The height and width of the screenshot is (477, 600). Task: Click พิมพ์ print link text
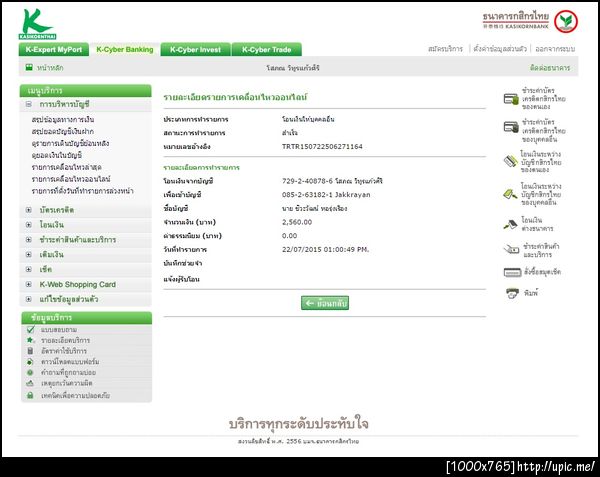click(531, 293)
